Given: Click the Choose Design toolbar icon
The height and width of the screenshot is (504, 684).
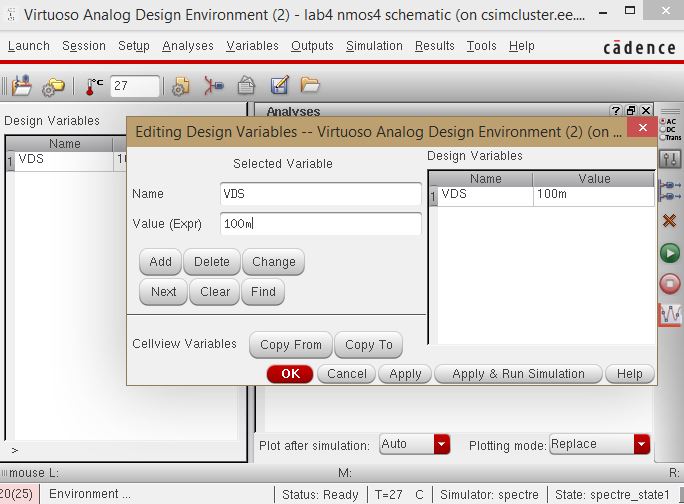Looking at the screenshot, I should 21,85.
